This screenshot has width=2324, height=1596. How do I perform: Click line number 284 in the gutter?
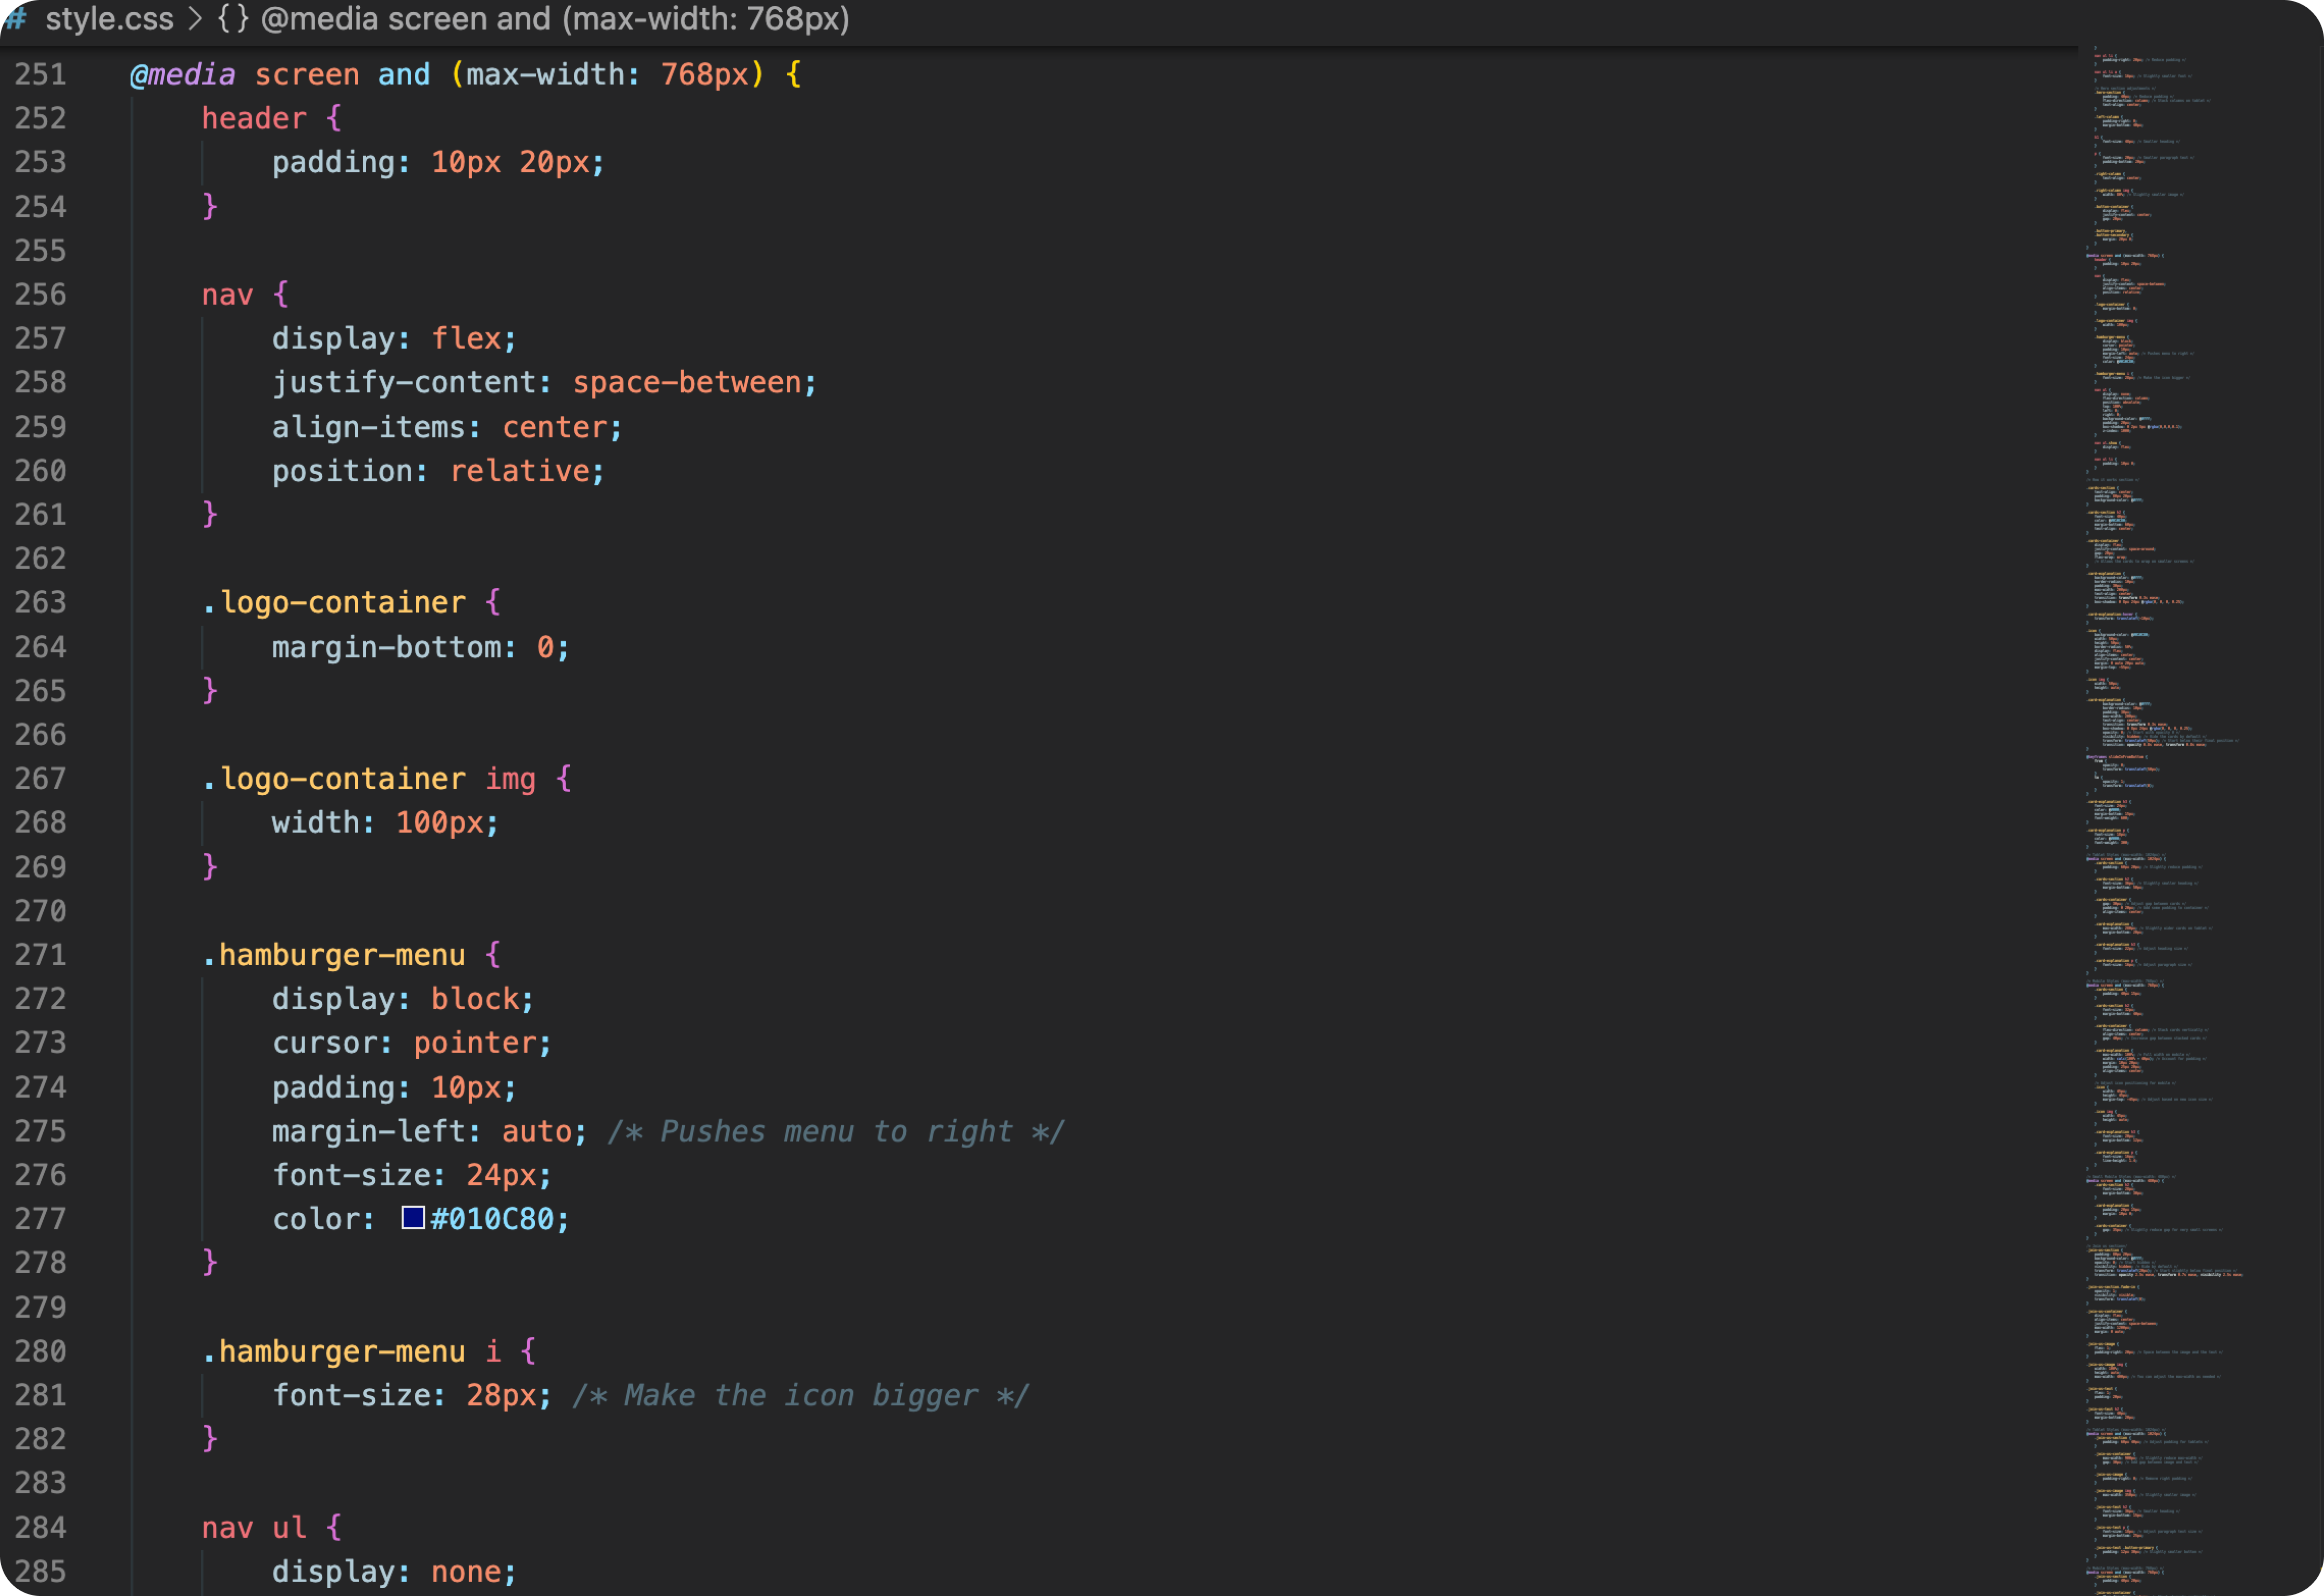coord(41,1527)
